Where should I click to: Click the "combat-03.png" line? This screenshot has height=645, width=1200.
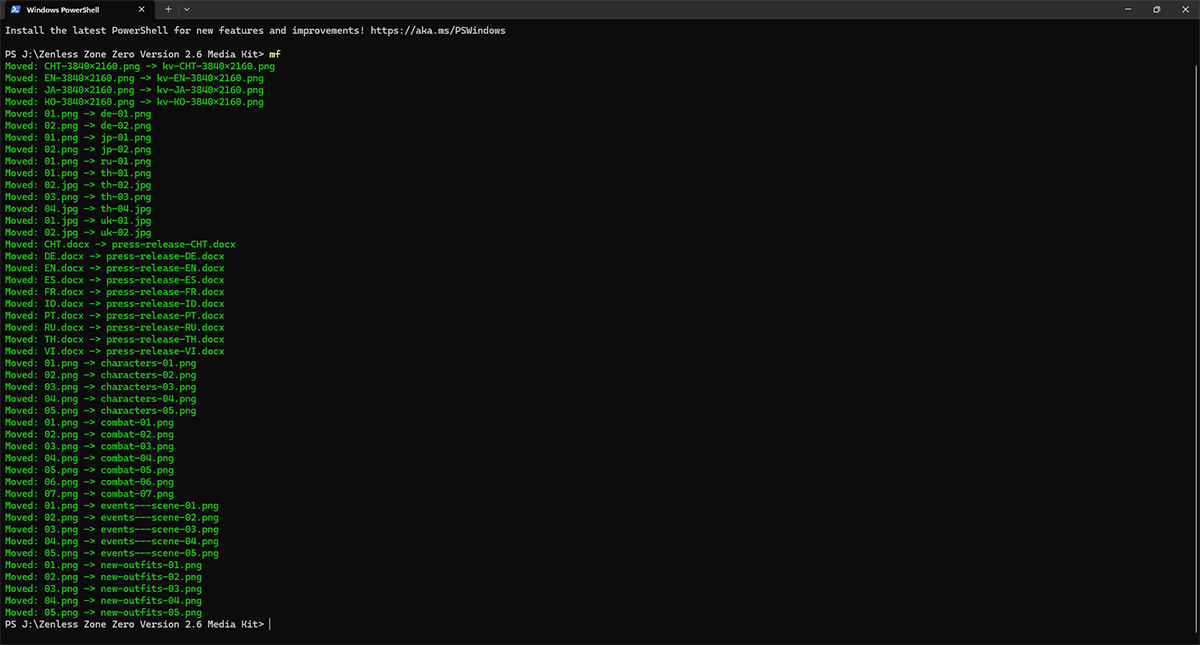(90, 446)
